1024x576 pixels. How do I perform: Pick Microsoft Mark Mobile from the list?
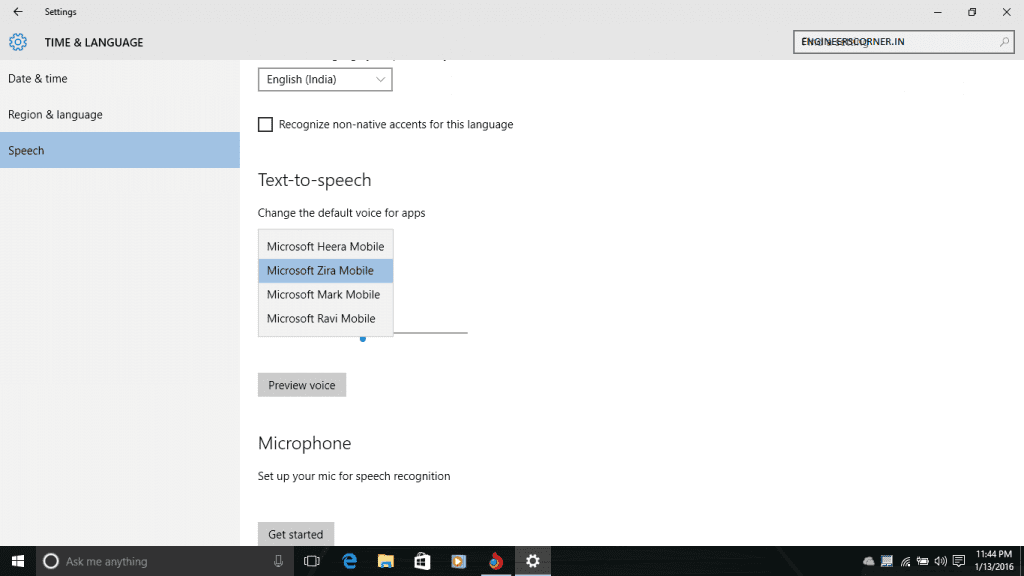click(323, 294)
